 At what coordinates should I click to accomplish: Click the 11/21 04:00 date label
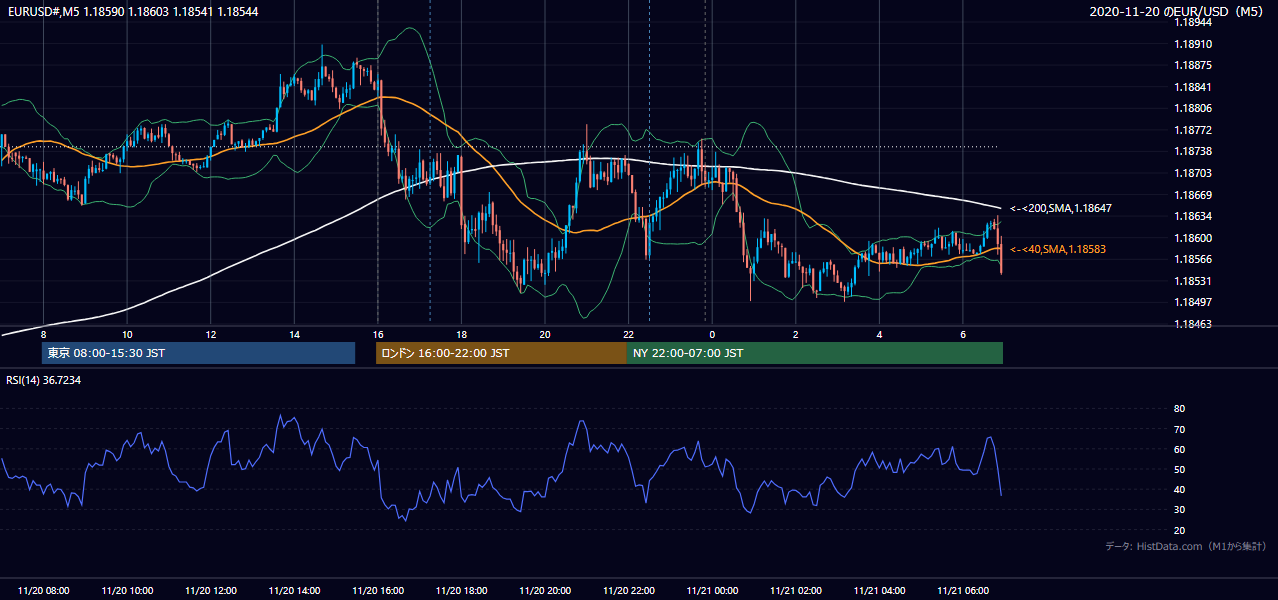click(879, 591)
